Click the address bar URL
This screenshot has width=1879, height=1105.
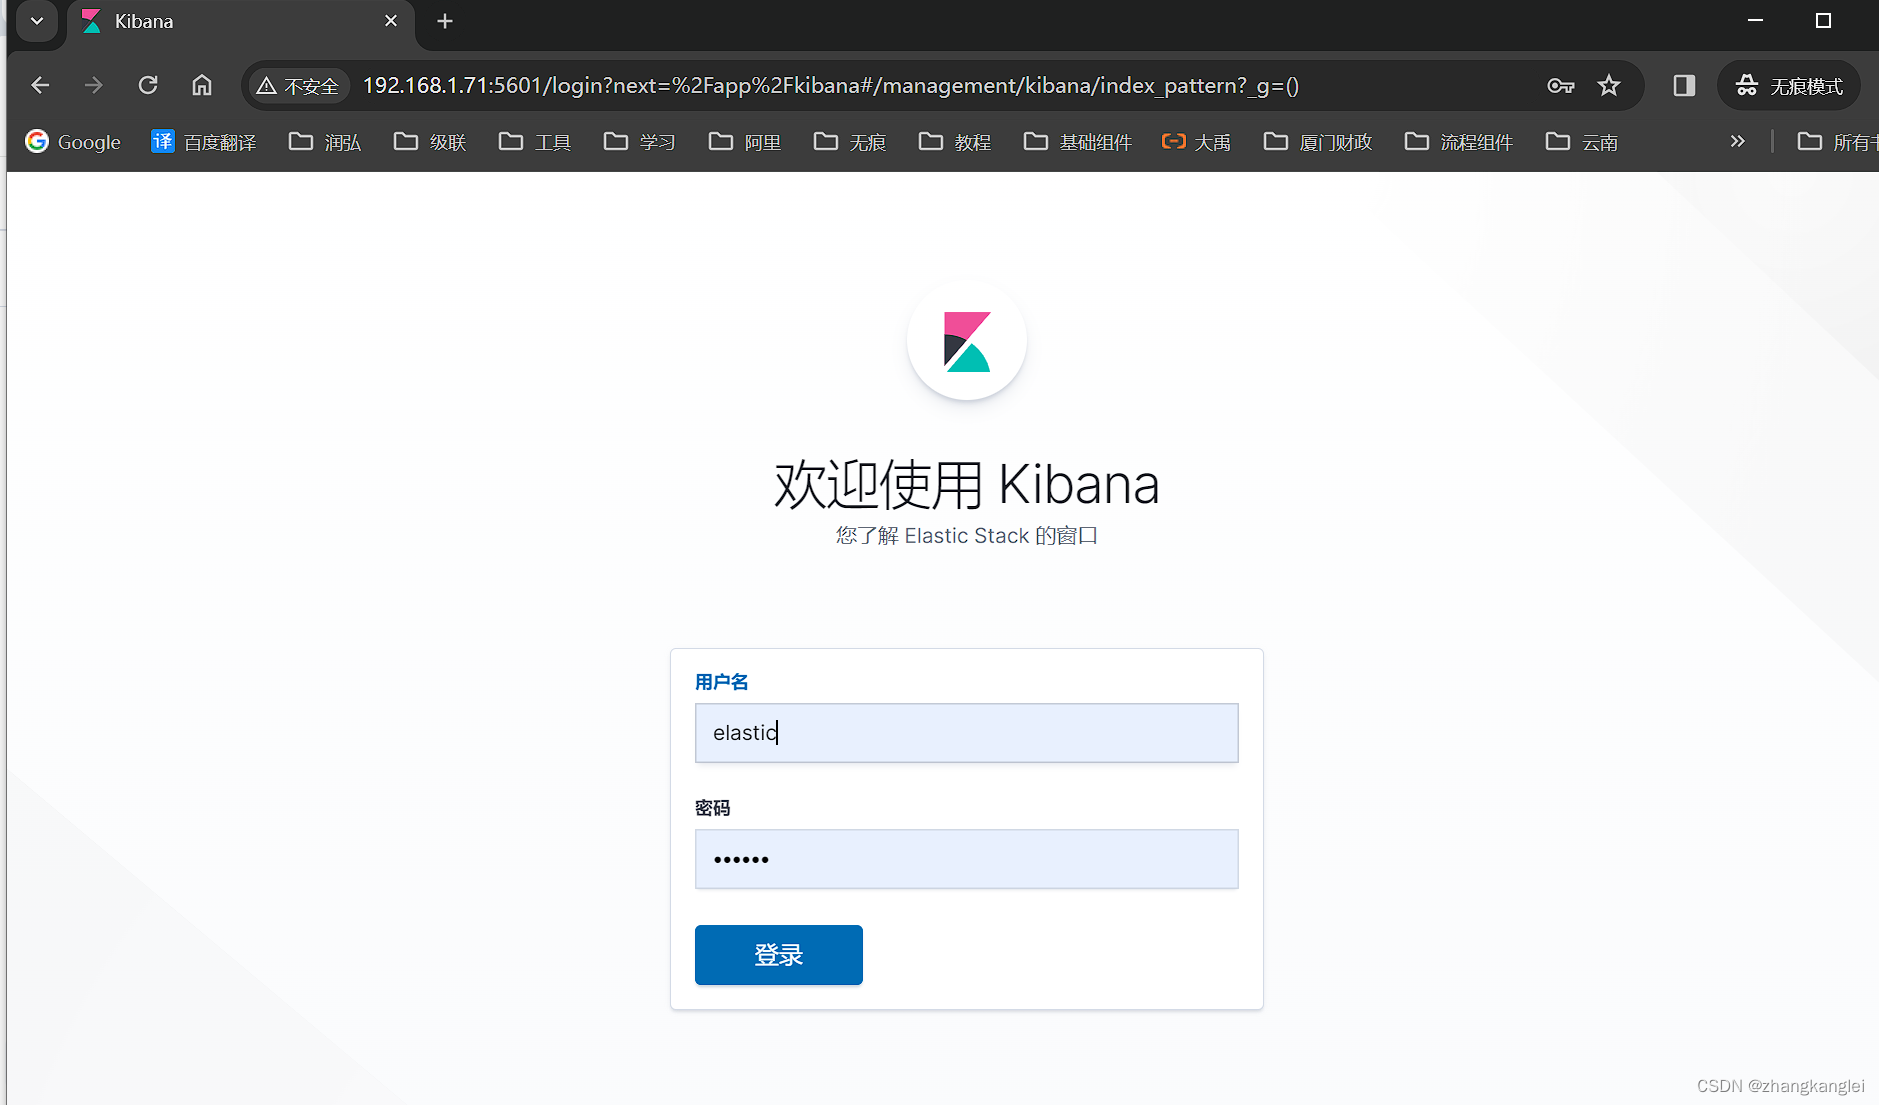[x=830, y=86]
